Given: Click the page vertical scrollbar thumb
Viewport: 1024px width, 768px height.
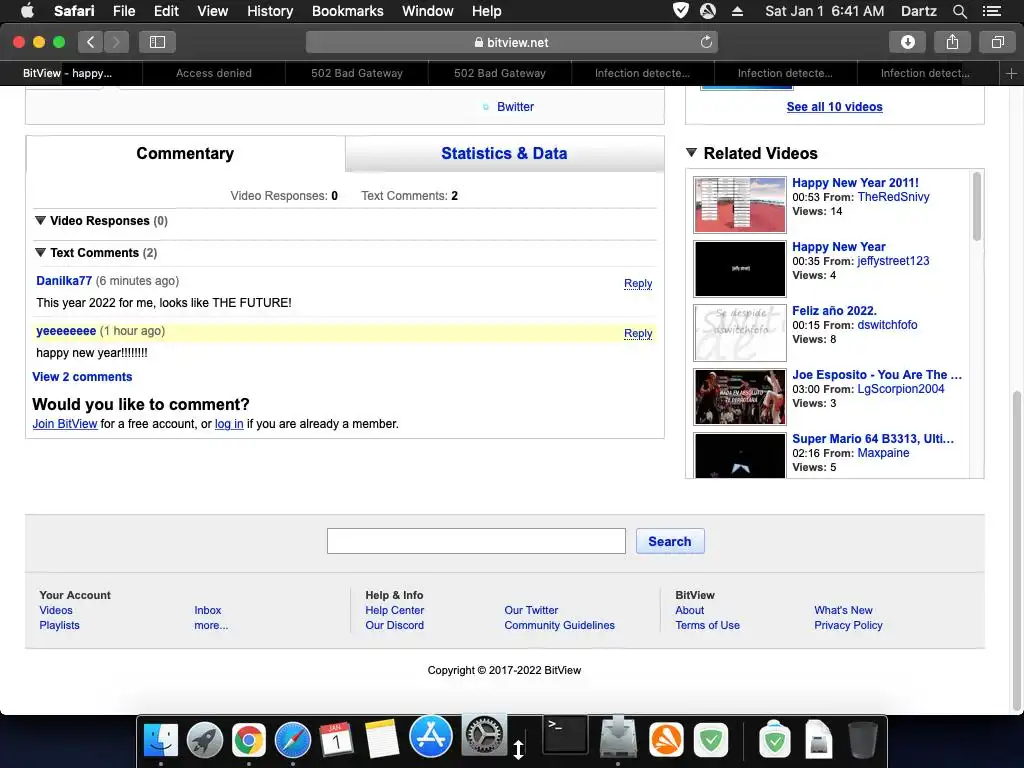Looking at the screenshot, I should click(1017, 549).
